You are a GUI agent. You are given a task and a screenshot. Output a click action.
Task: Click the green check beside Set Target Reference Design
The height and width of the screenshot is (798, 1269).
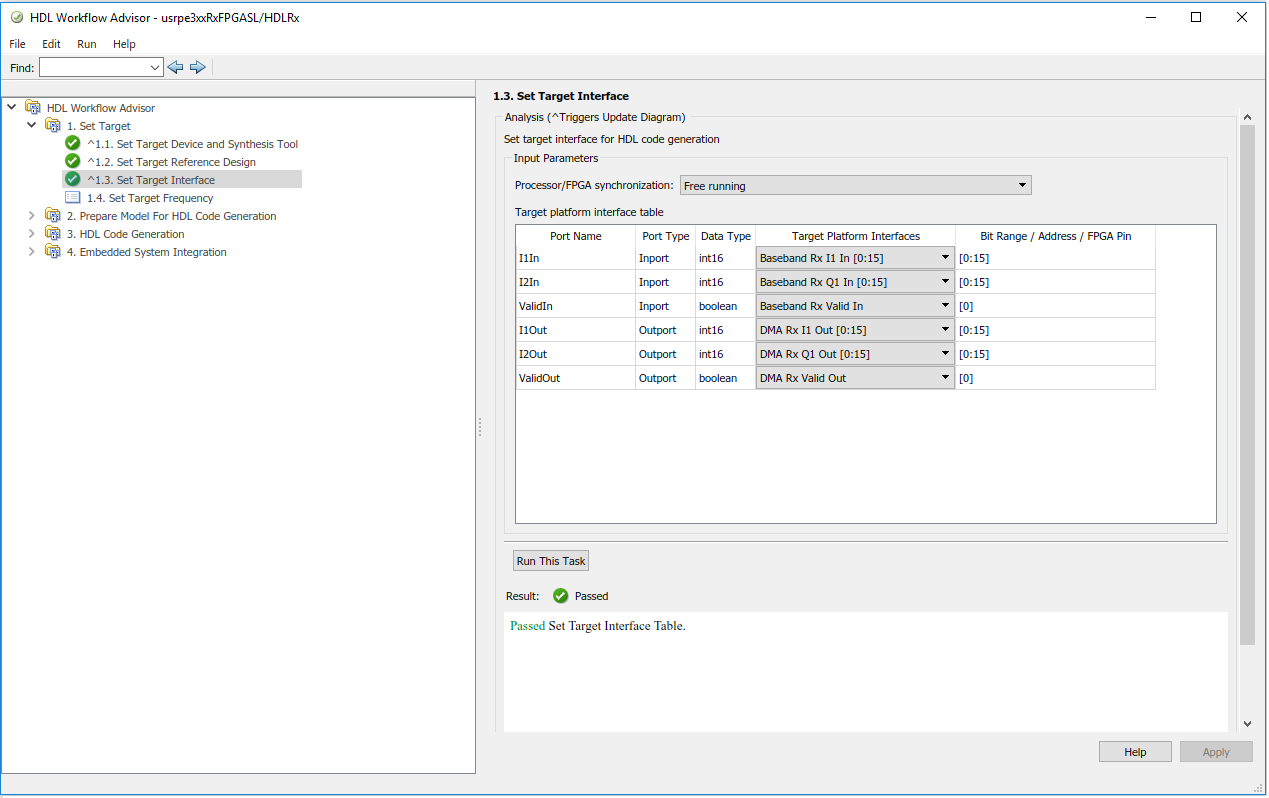click(73, 162)
